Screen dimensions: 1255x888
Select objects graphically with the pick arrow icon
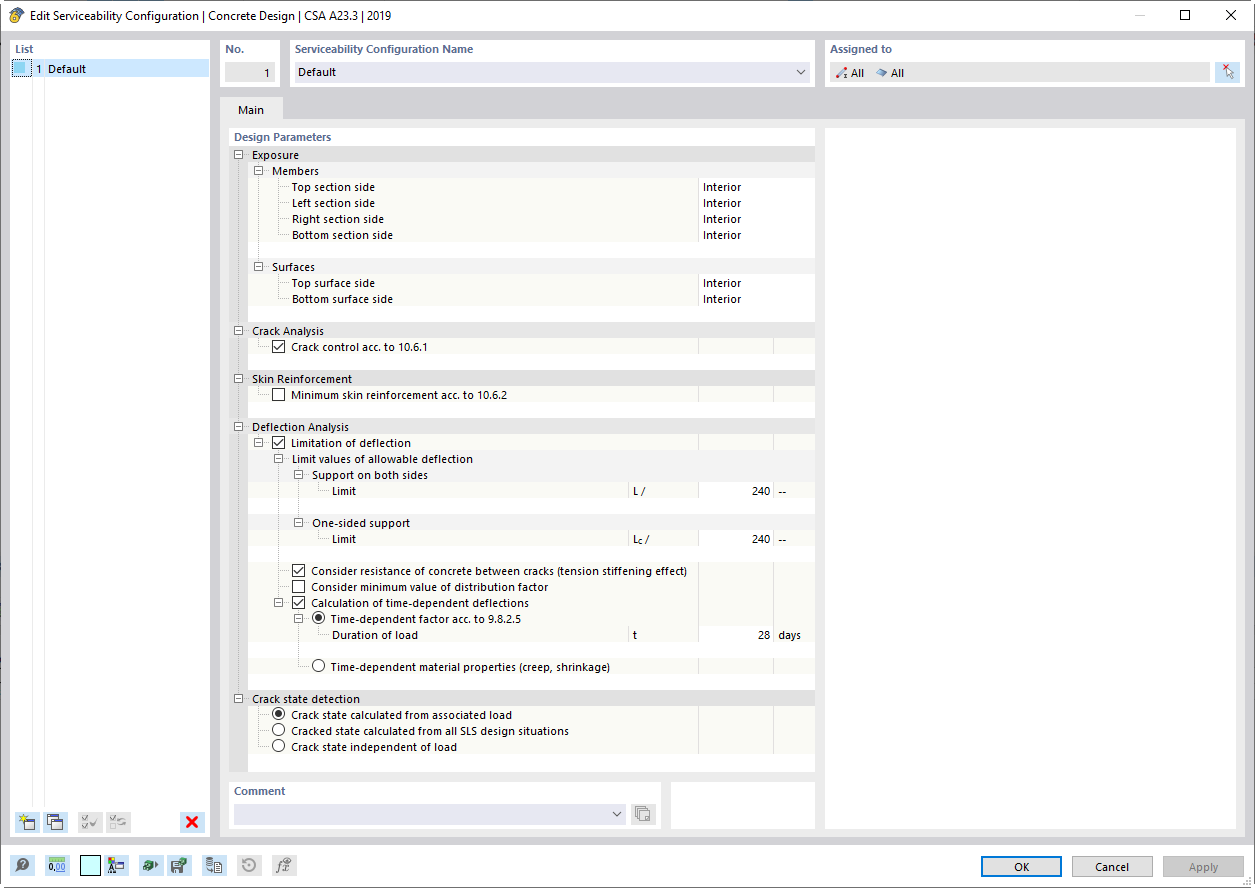pos(1227,71)
